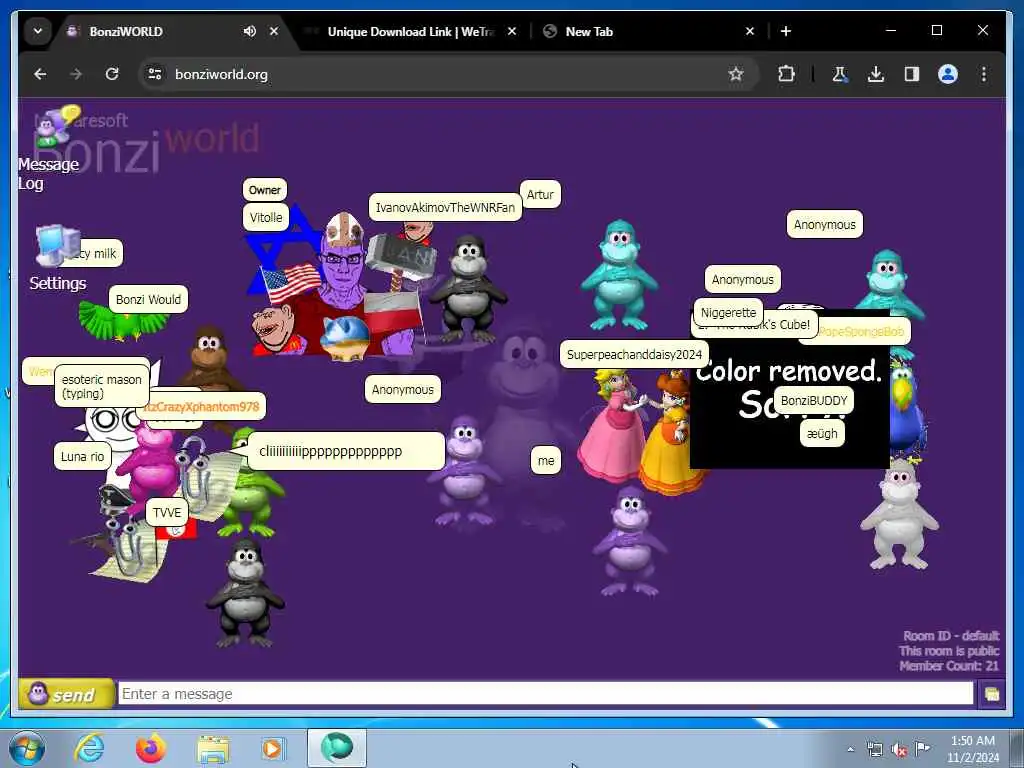Screen dimensions: 1024x768
Task: Open the Action Center flag icon
Action: 922,748
